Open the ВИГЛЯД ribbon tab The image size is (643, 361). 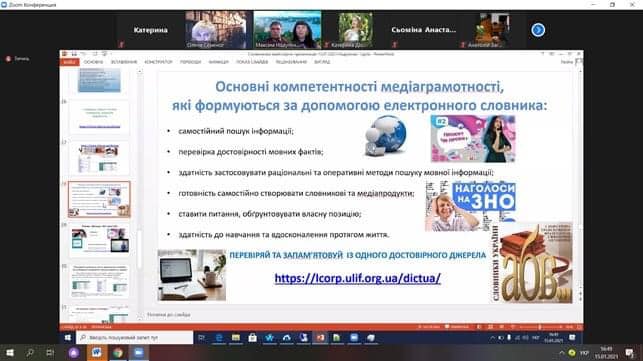322,62
